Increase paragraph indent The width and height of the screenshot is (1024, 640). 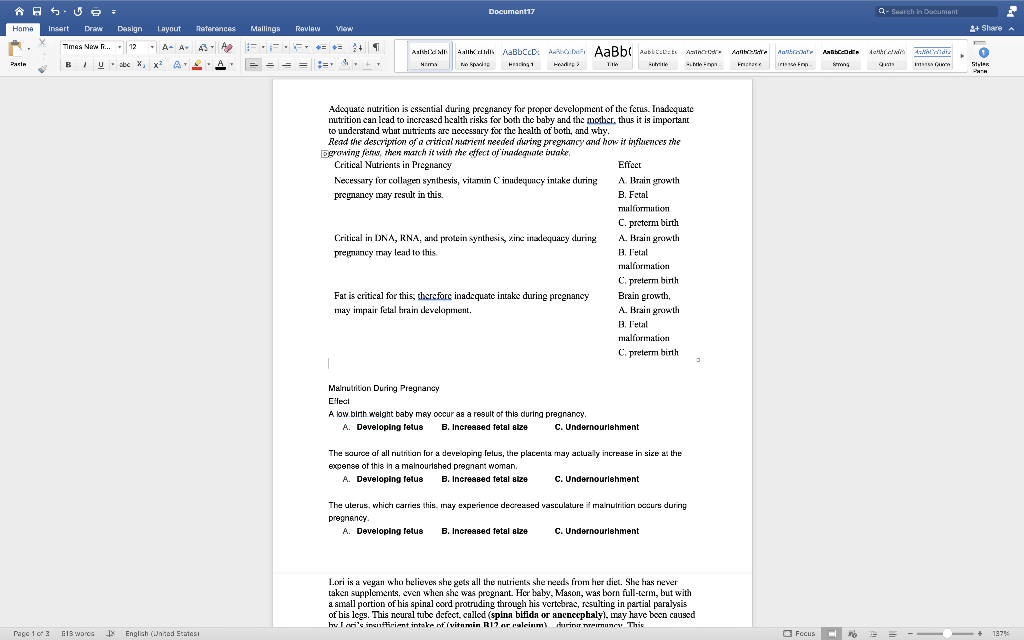pyautogui.click(x=337, y=47)
